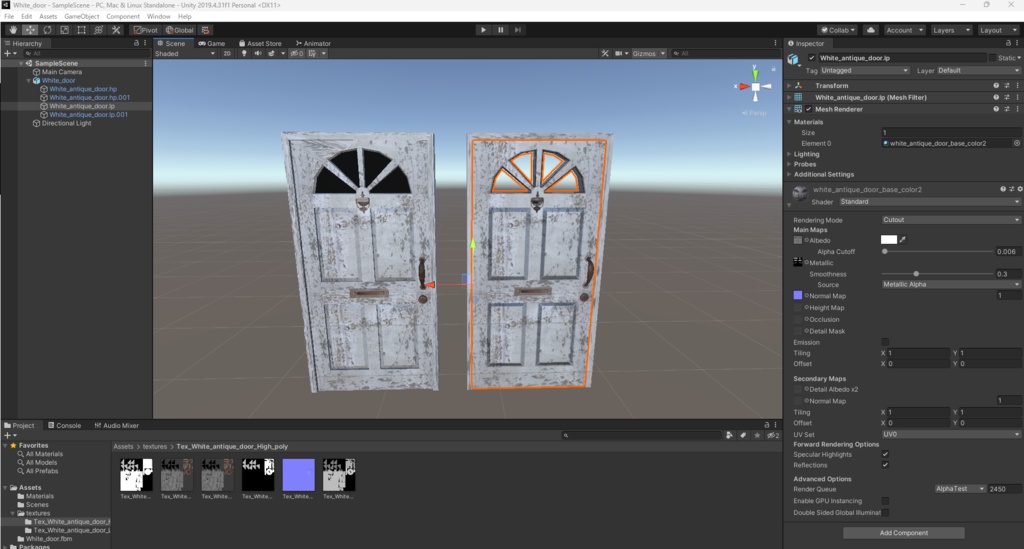Enable GPU Instancing checkbox

pyautogui.click(x=885, y=501)
